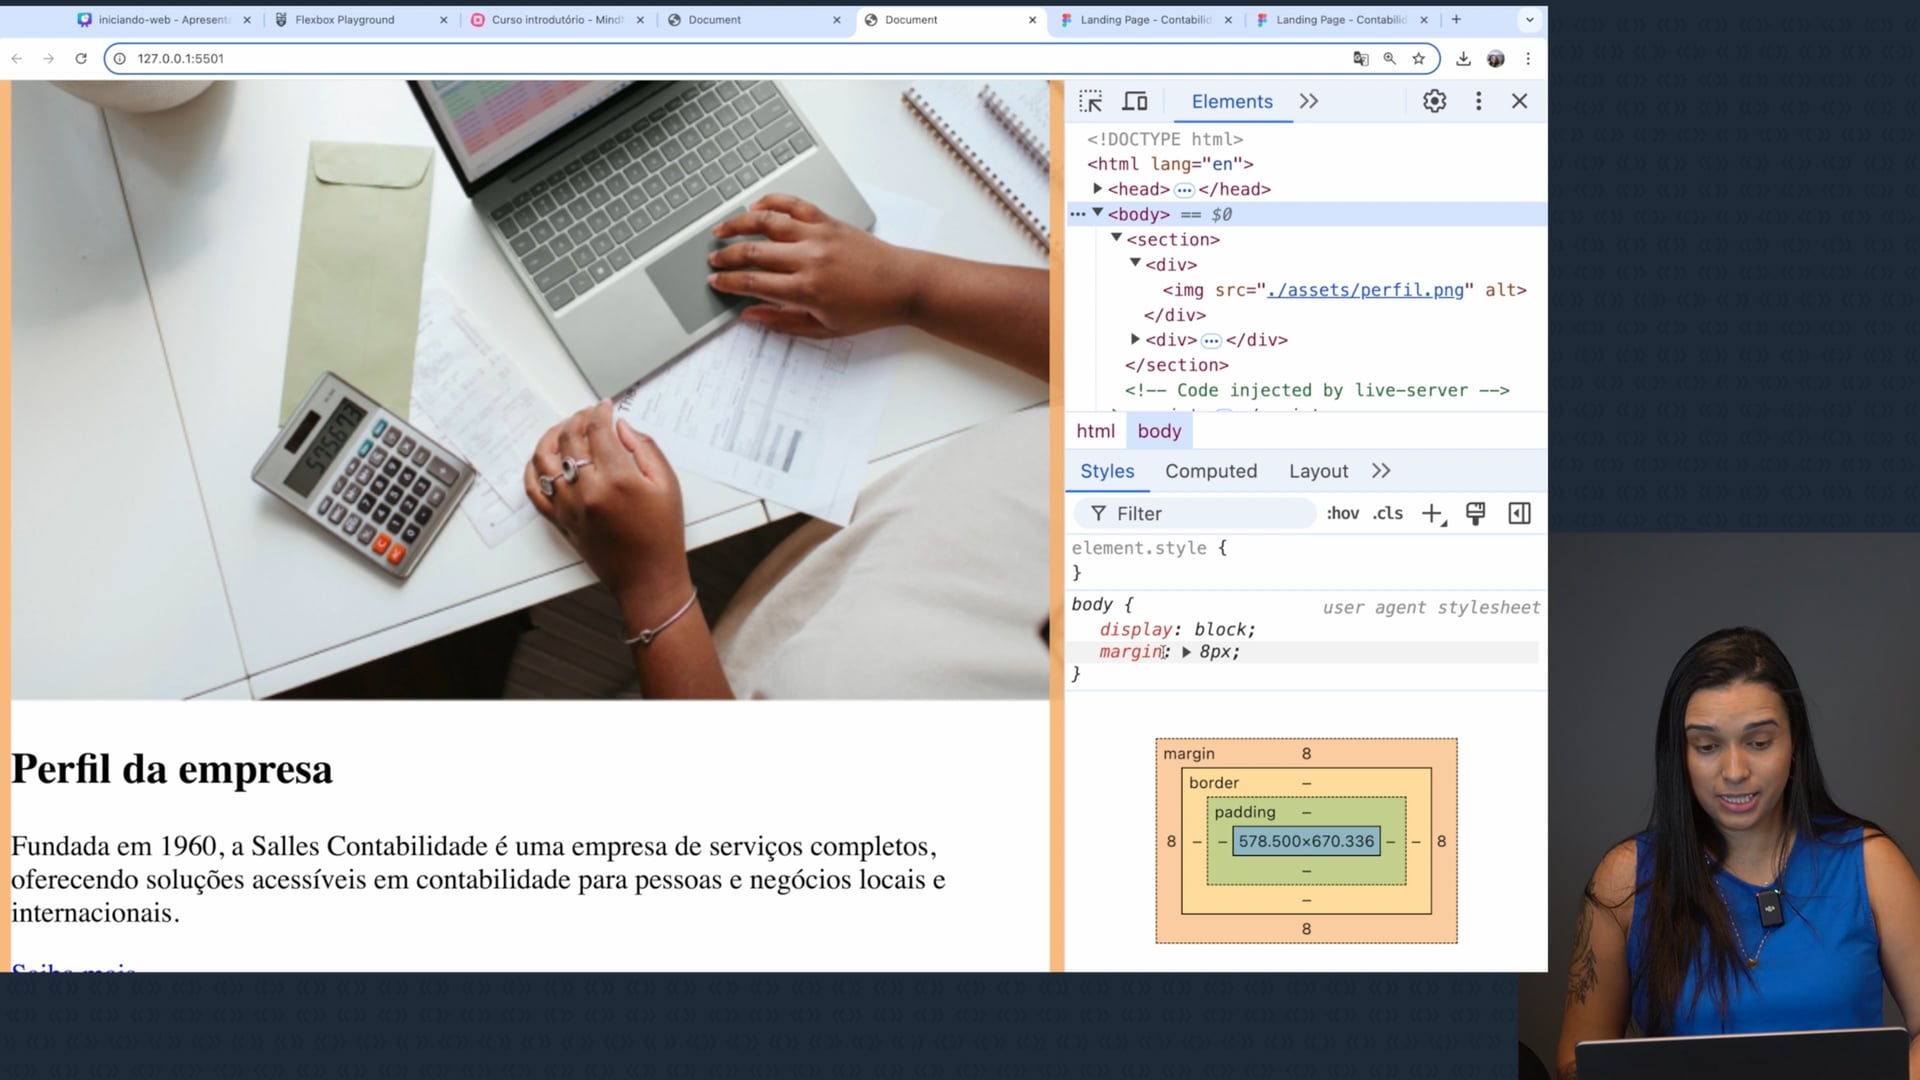Open the assets/perfil.png source link

pos(1365,290)
